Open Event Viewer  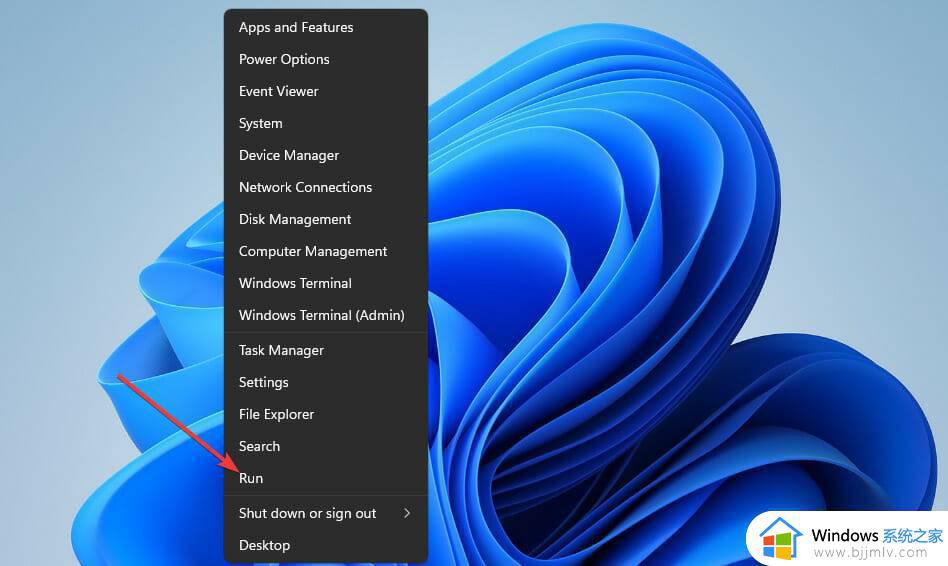326,91
